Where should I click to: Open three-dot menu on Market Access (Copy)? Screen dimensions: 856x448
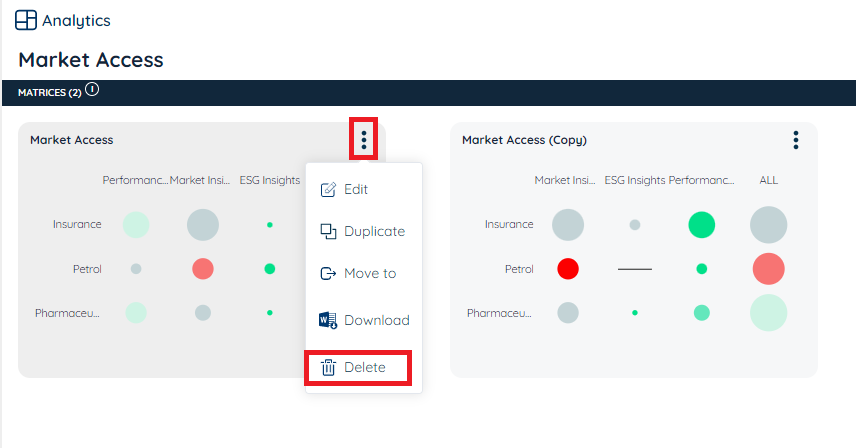(796, 140)
